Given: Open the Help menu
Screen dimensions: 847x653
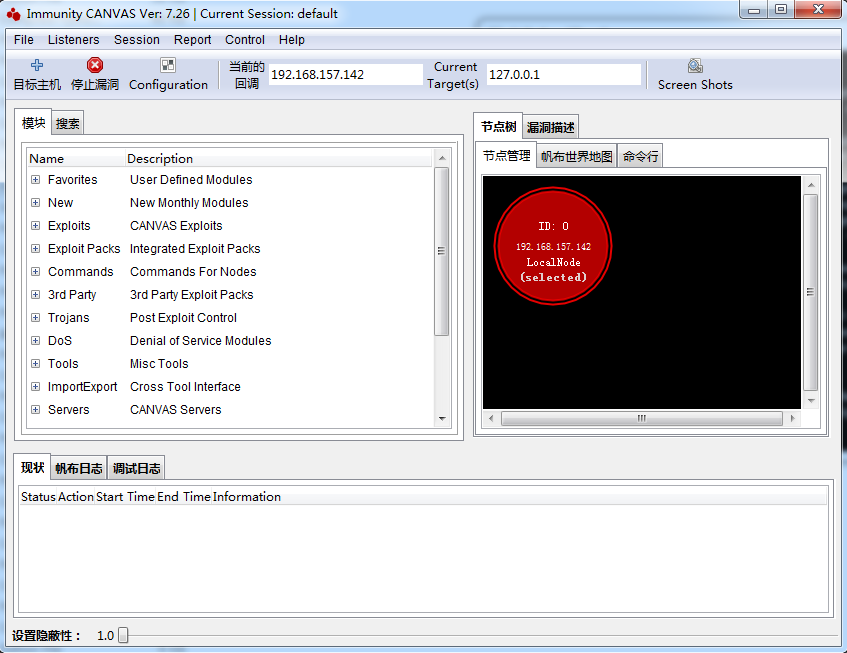Looking at the screenshot, I should click(292, 40).
